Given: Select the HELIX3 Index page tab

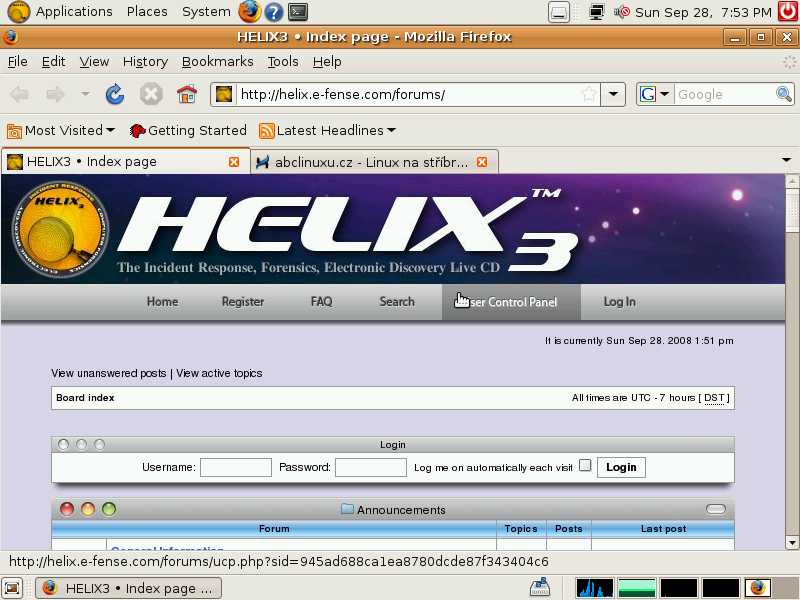Looking at the screenshot, I should click(126, 162).
